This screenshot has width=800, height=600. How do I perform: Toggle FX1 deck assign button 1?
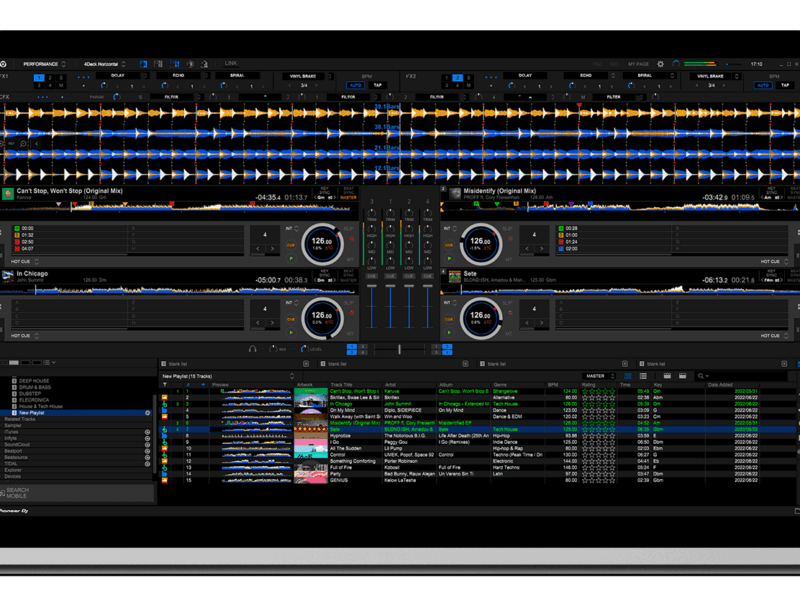coord(38,77)
